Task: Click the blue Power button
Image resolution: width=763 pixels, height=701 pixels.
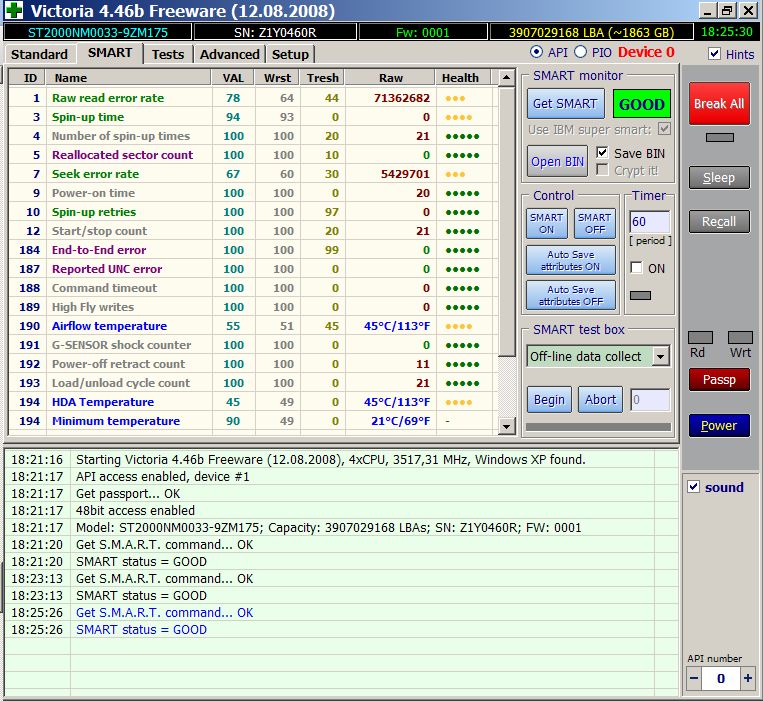Action: pyautogui.click(x=719, y=426)
